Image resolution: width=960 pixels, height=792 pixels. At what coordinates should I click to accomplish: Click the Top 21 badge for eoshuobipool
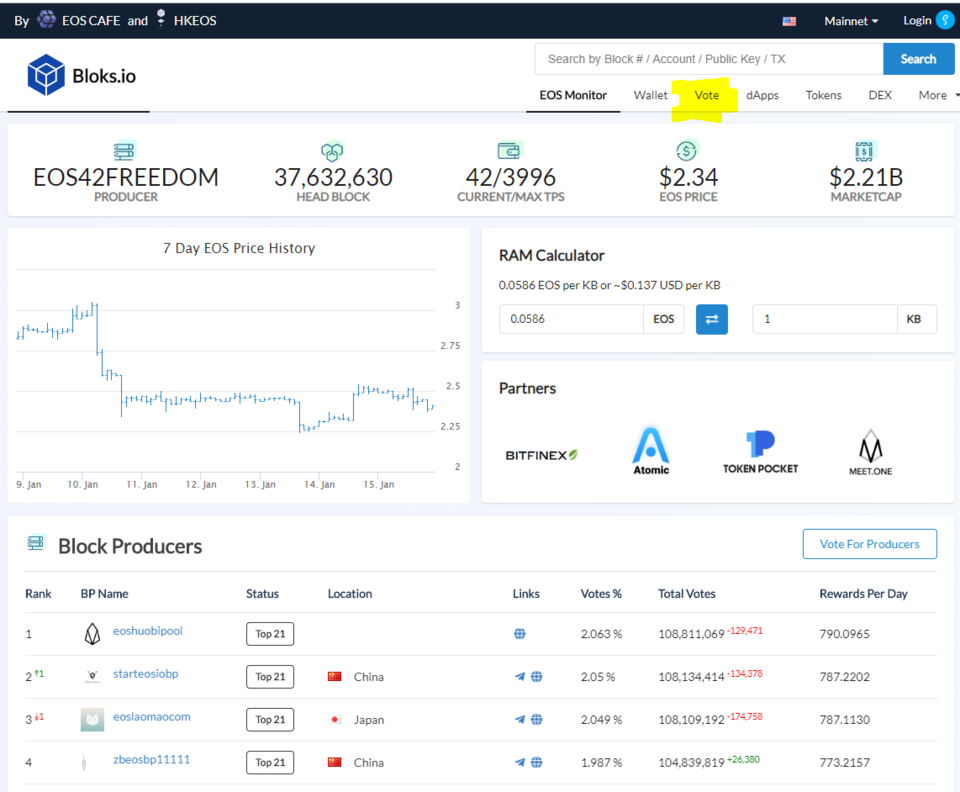tap(270, 634)
